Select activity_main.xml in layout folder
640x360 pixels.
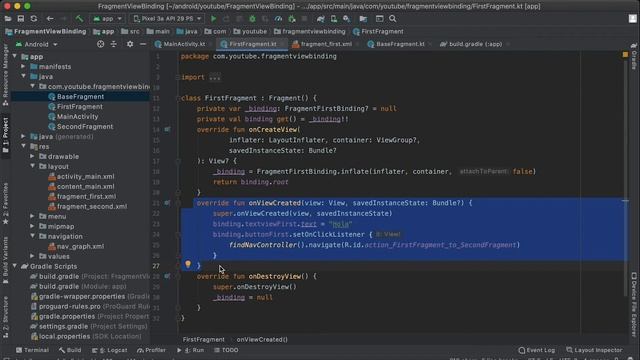coord(85,176)
